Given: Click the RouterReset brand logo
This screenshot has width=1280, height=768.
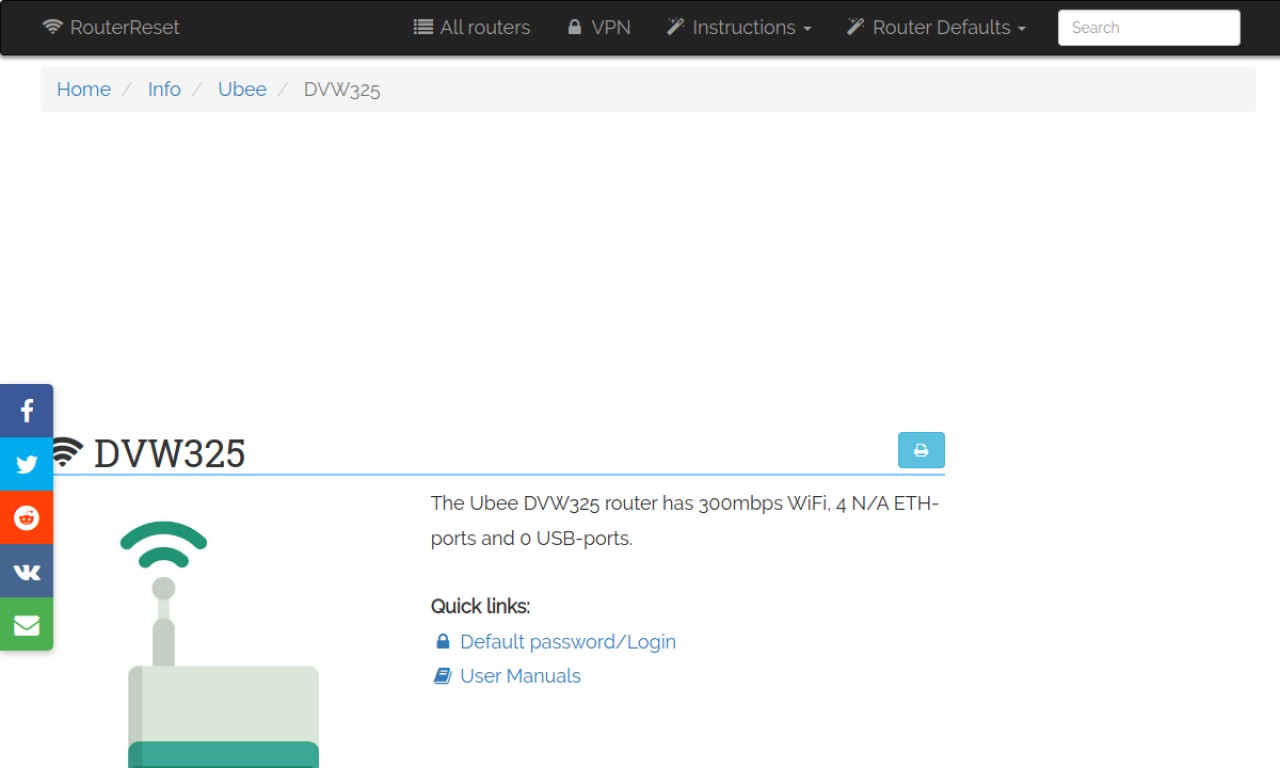Looking at the screenshot, I should [111, 27].
